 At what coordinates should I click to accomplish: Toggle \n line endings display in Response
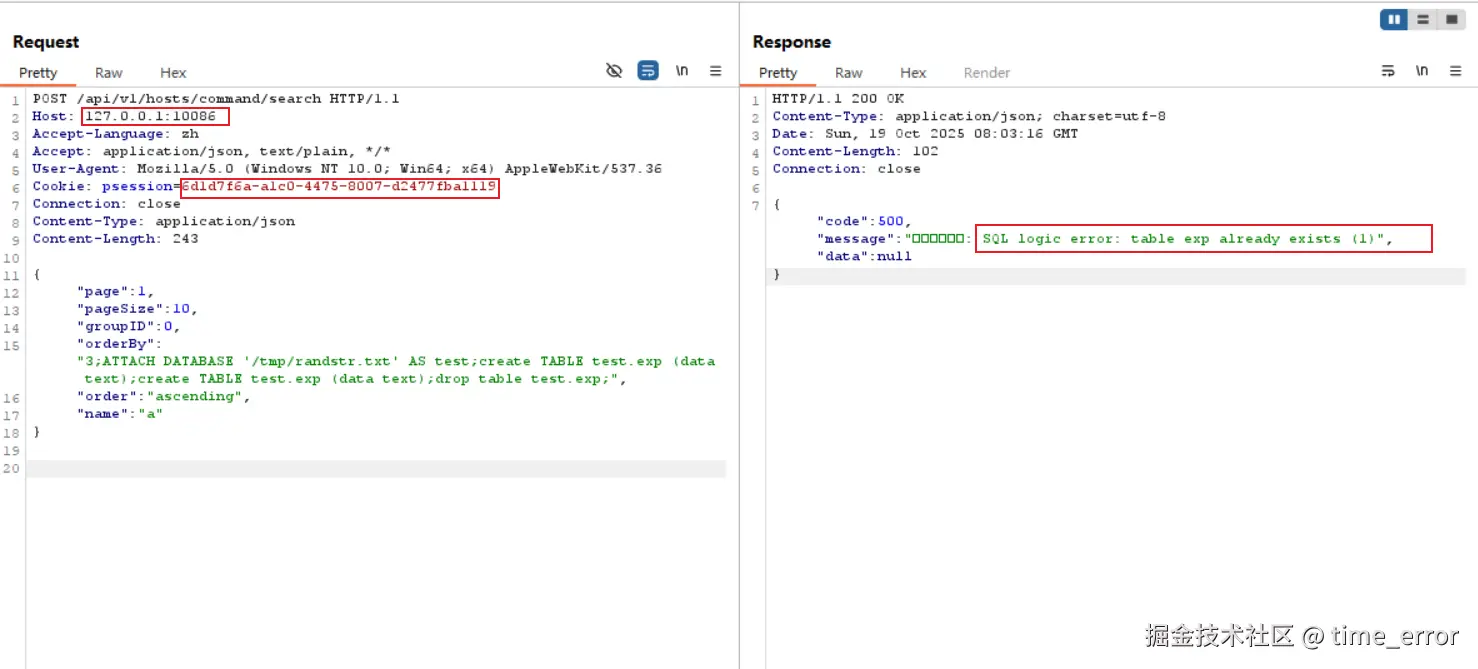point(1422,71)
